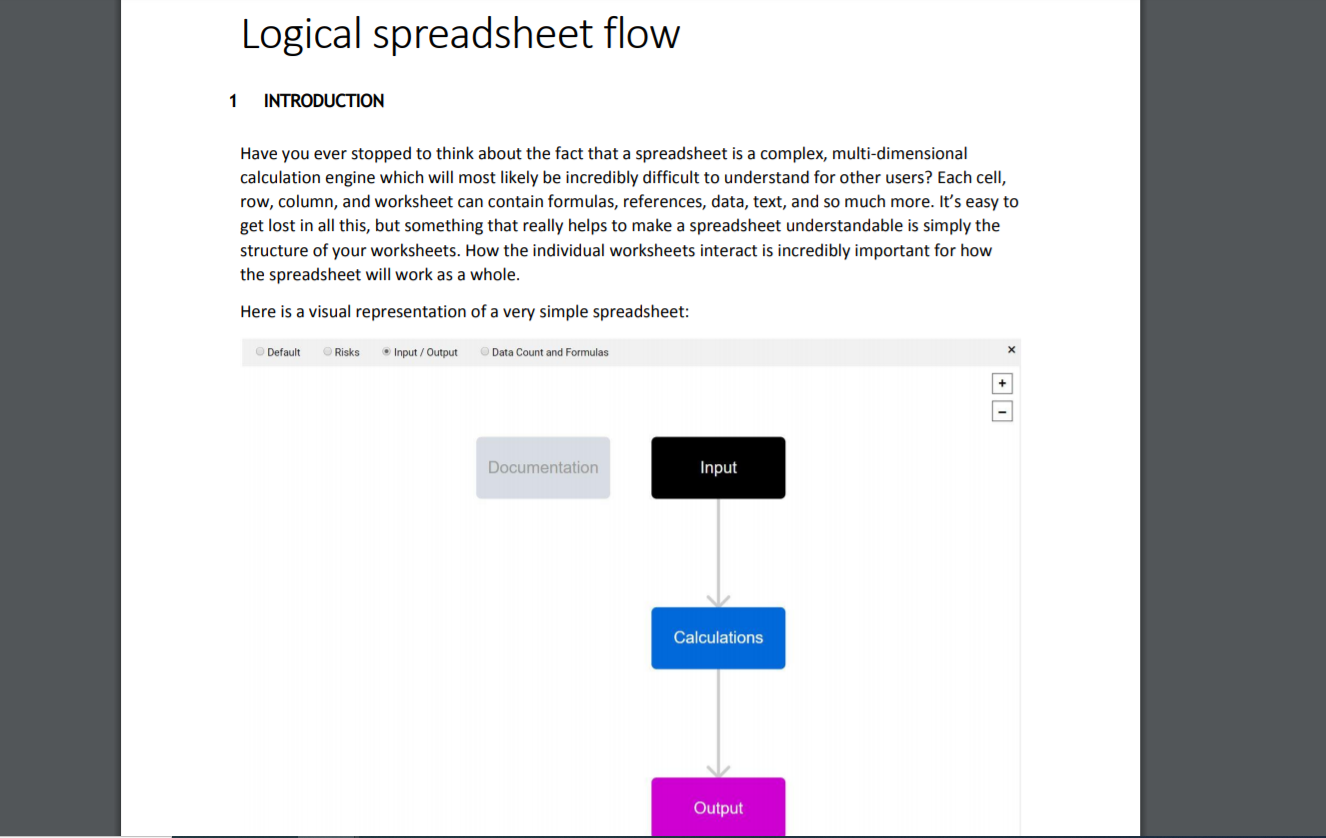
Task: Click the section number 1 before INTRODUCTION
Action: [233, 101]
